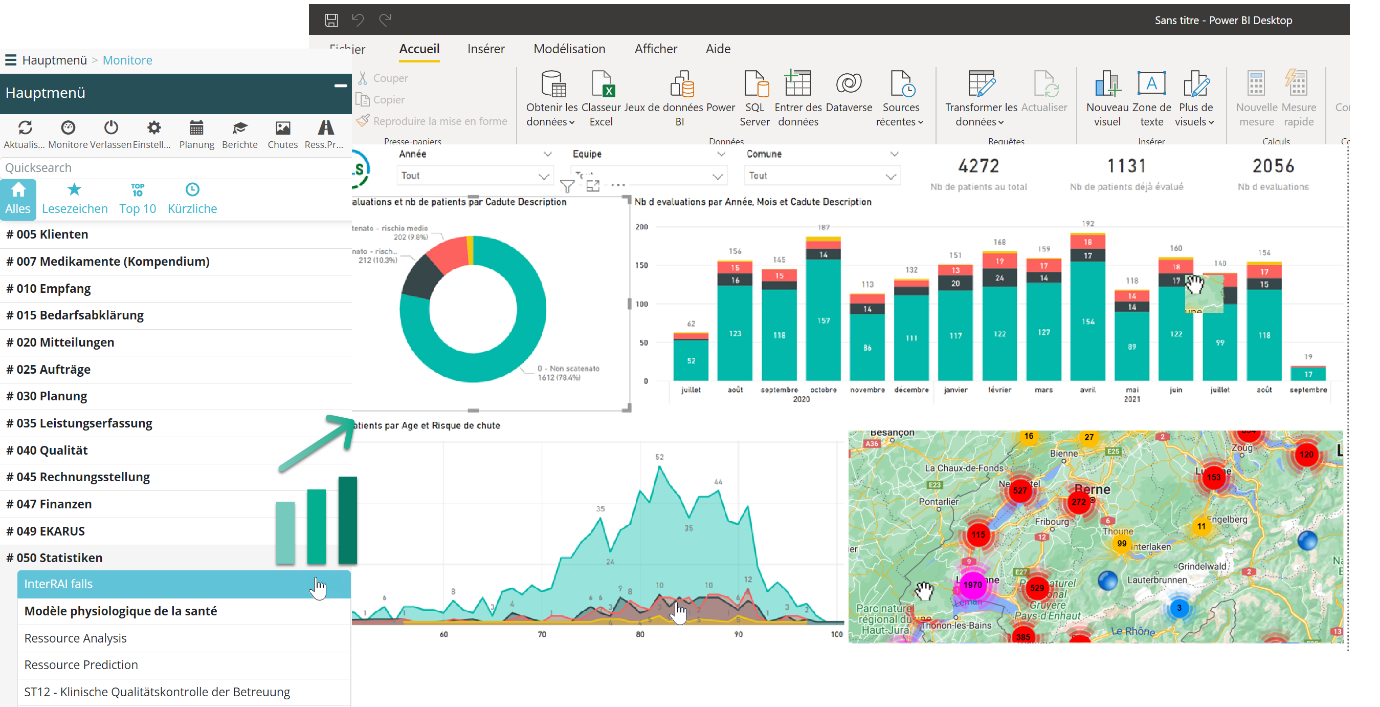This screenshot has width=1380, height=707.
Task: Click the Classeur Excel workbook icon
Action: 601,86
